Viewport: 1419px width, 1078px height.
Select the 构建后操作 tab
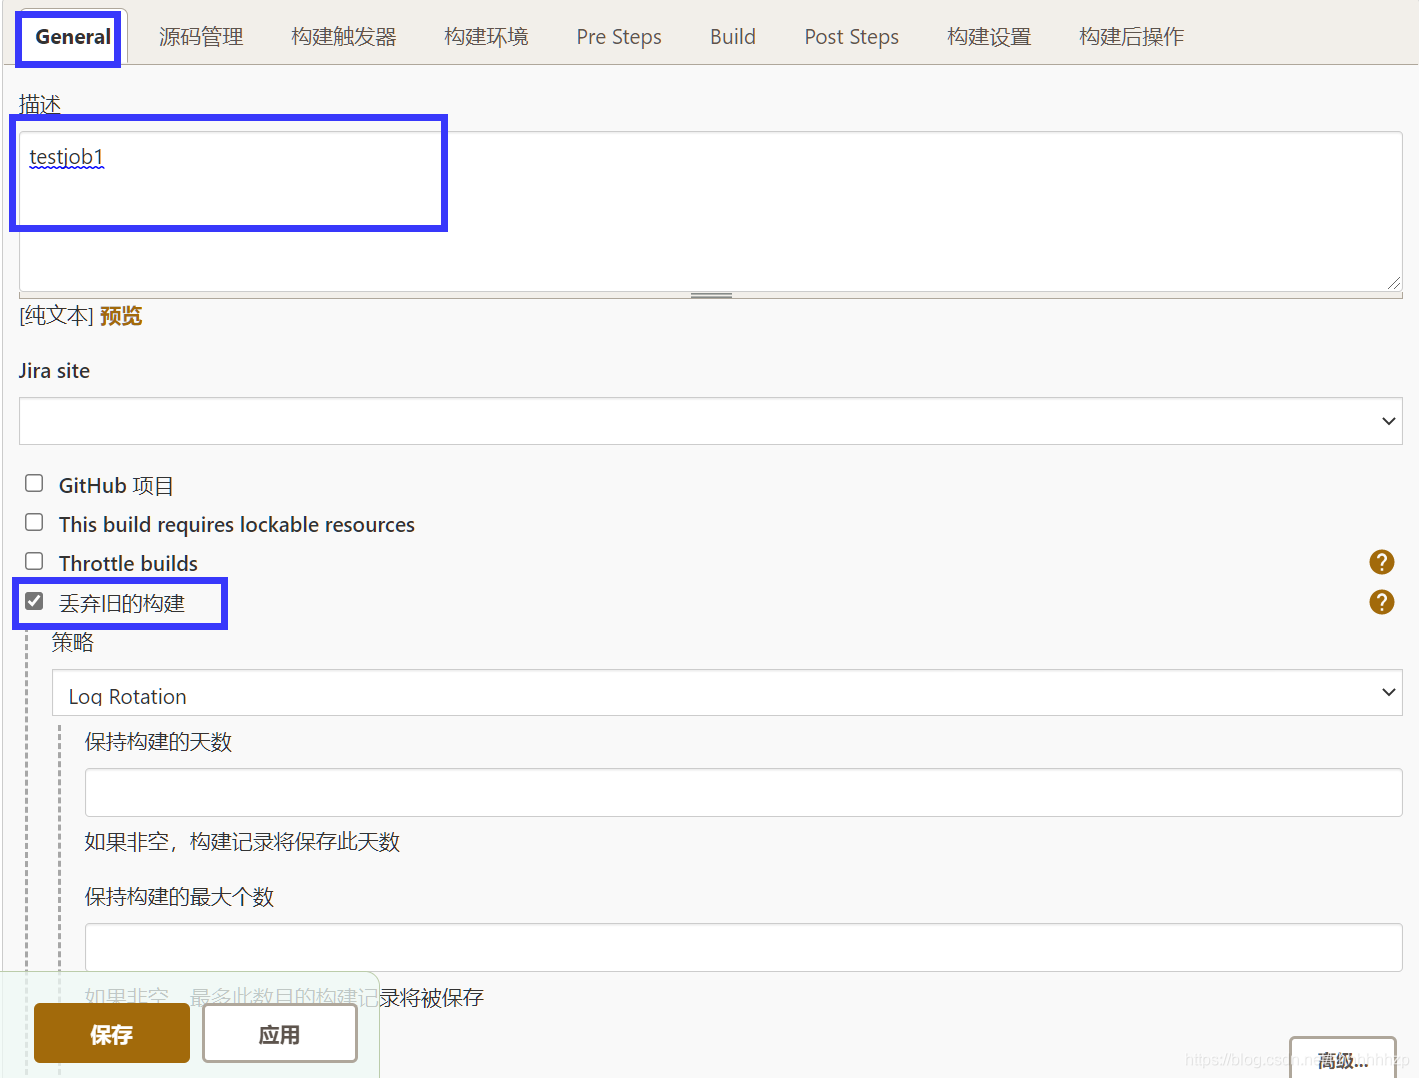(1131, 37)
